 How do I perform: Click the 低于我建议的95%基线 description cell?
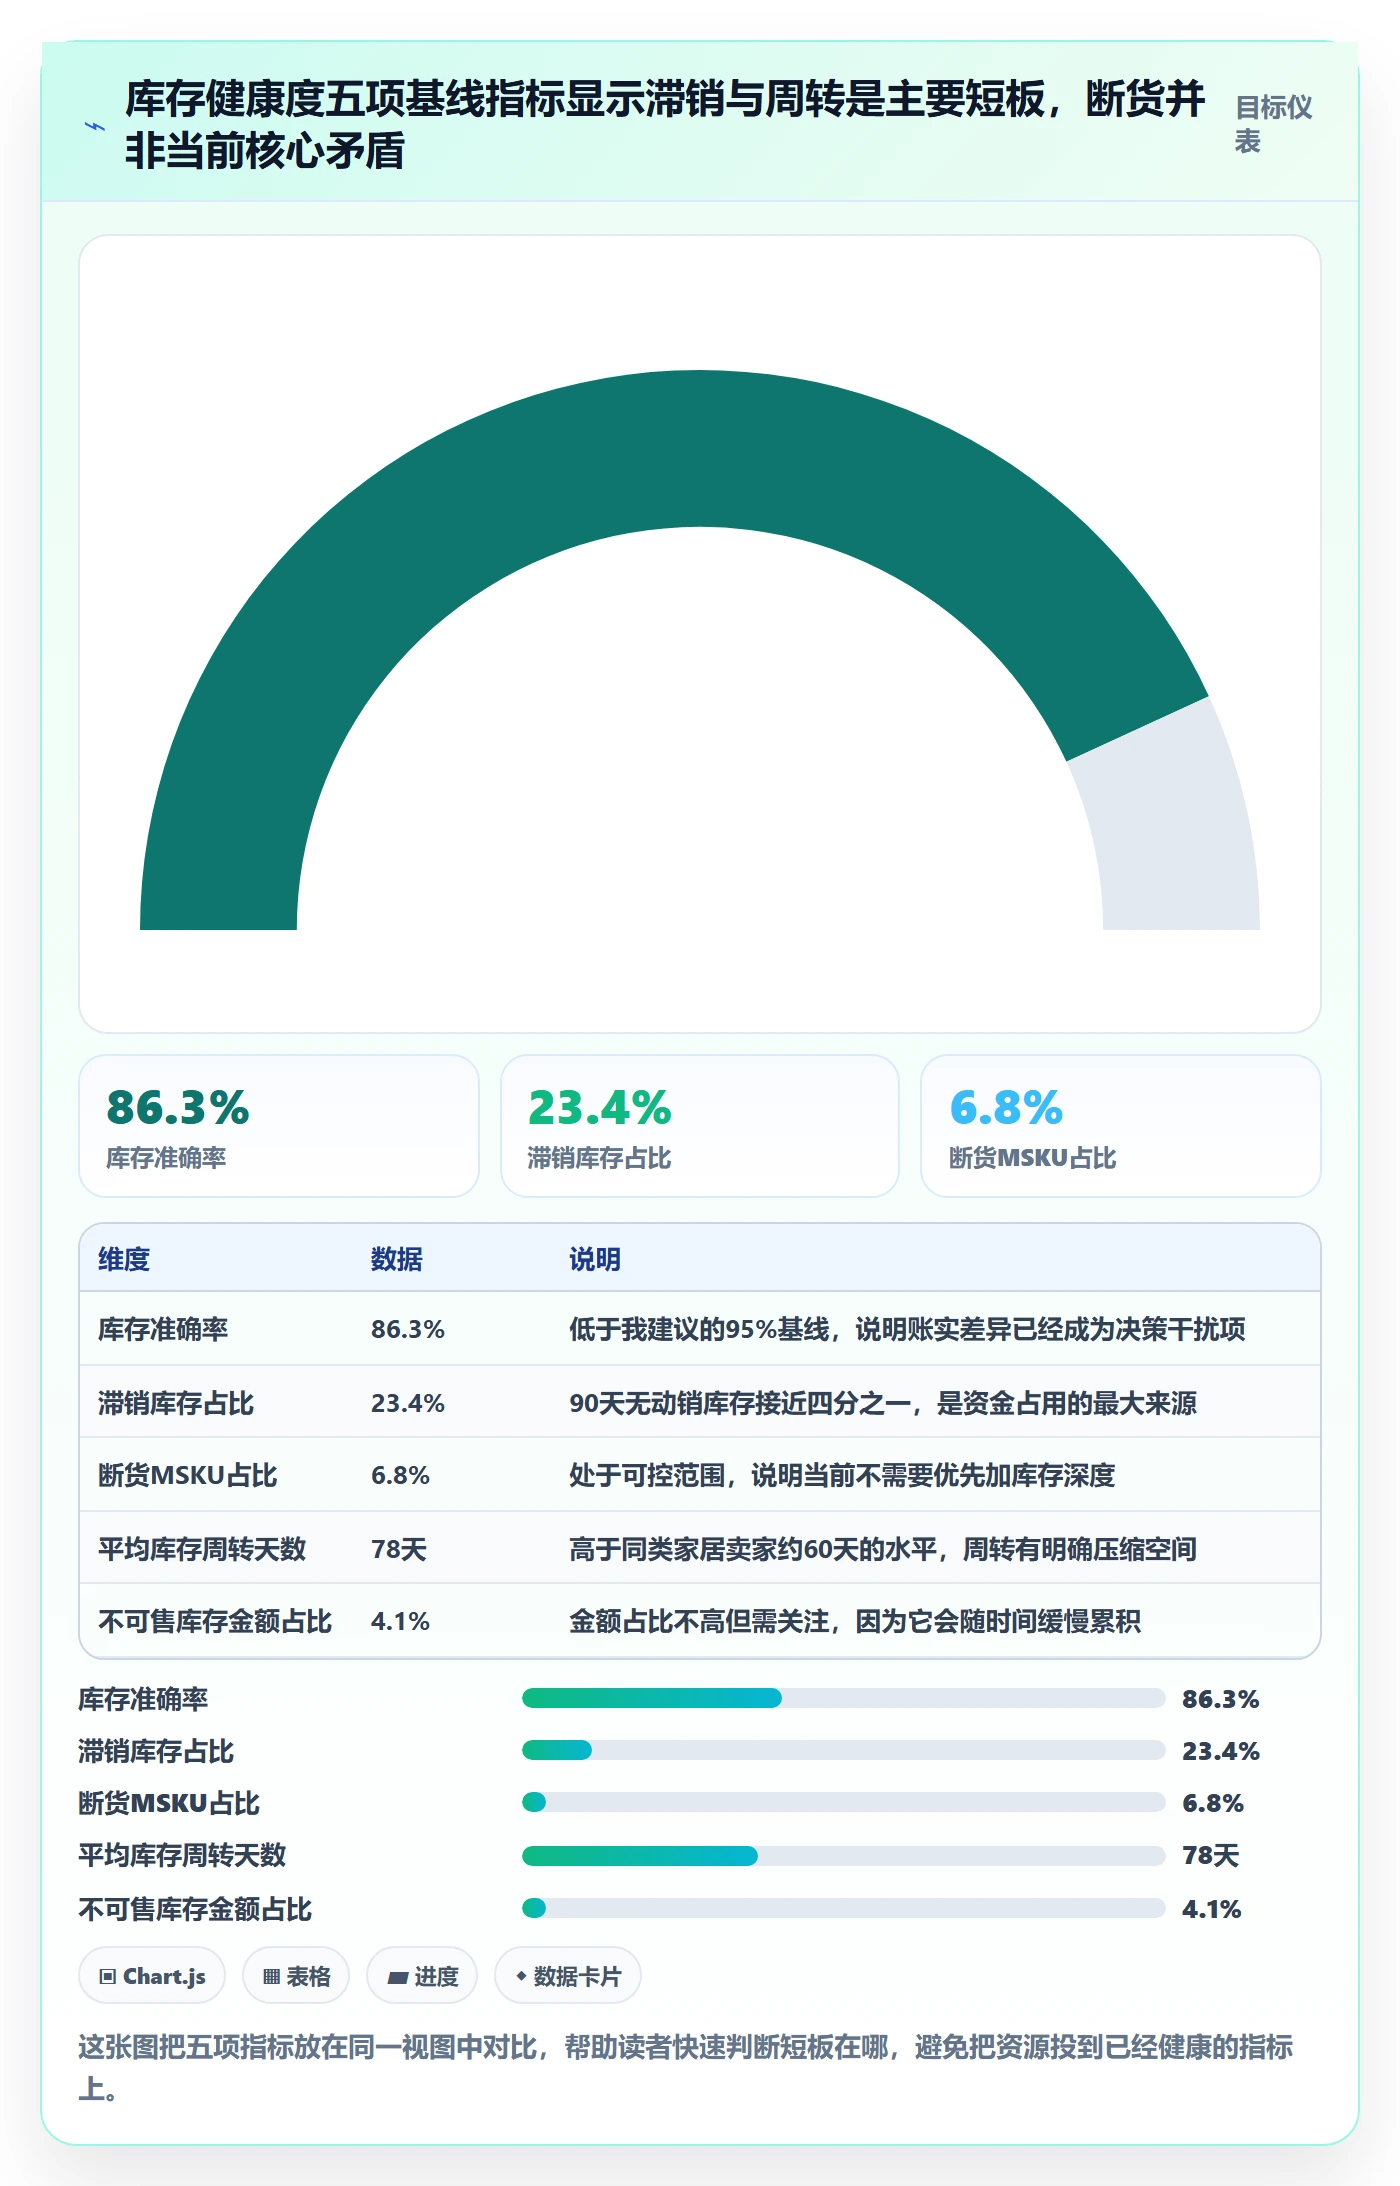tap(907, 1329)
